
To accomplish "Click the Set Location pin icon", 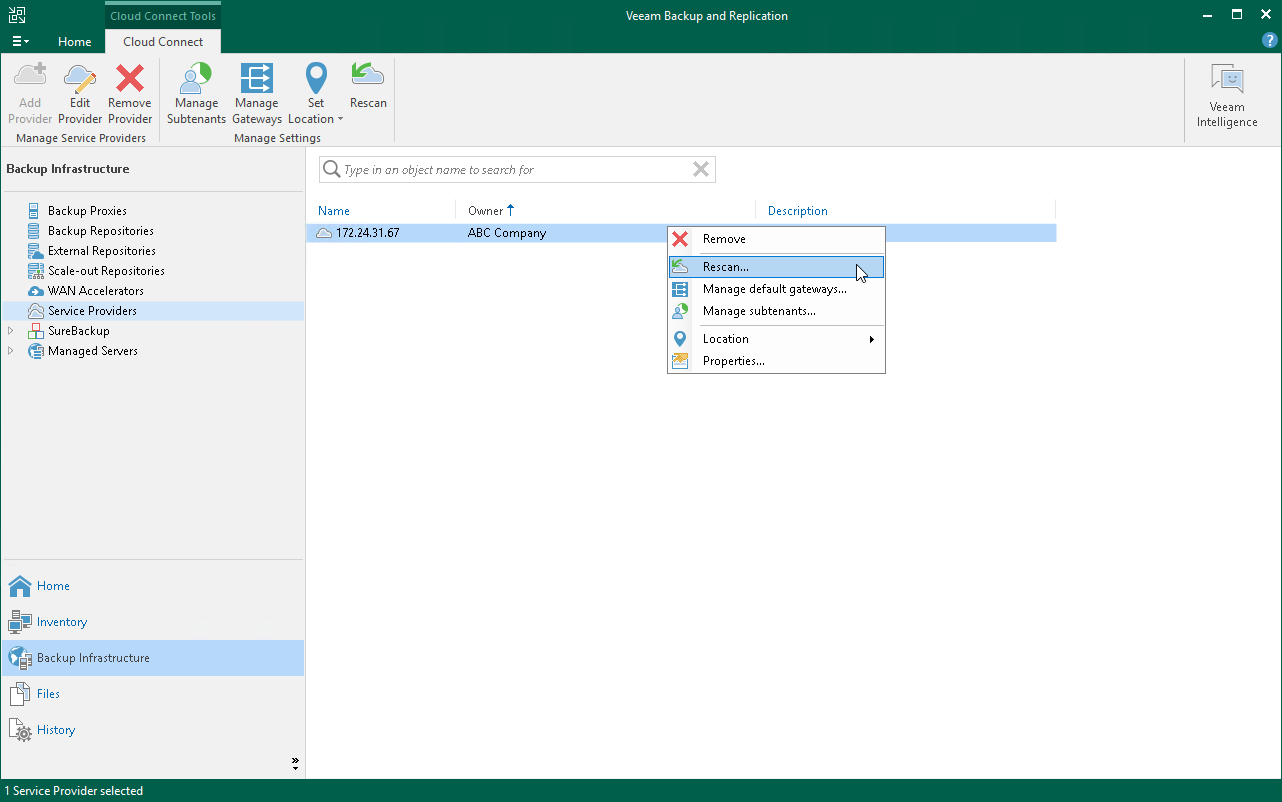I will click(x=316, y=79).
